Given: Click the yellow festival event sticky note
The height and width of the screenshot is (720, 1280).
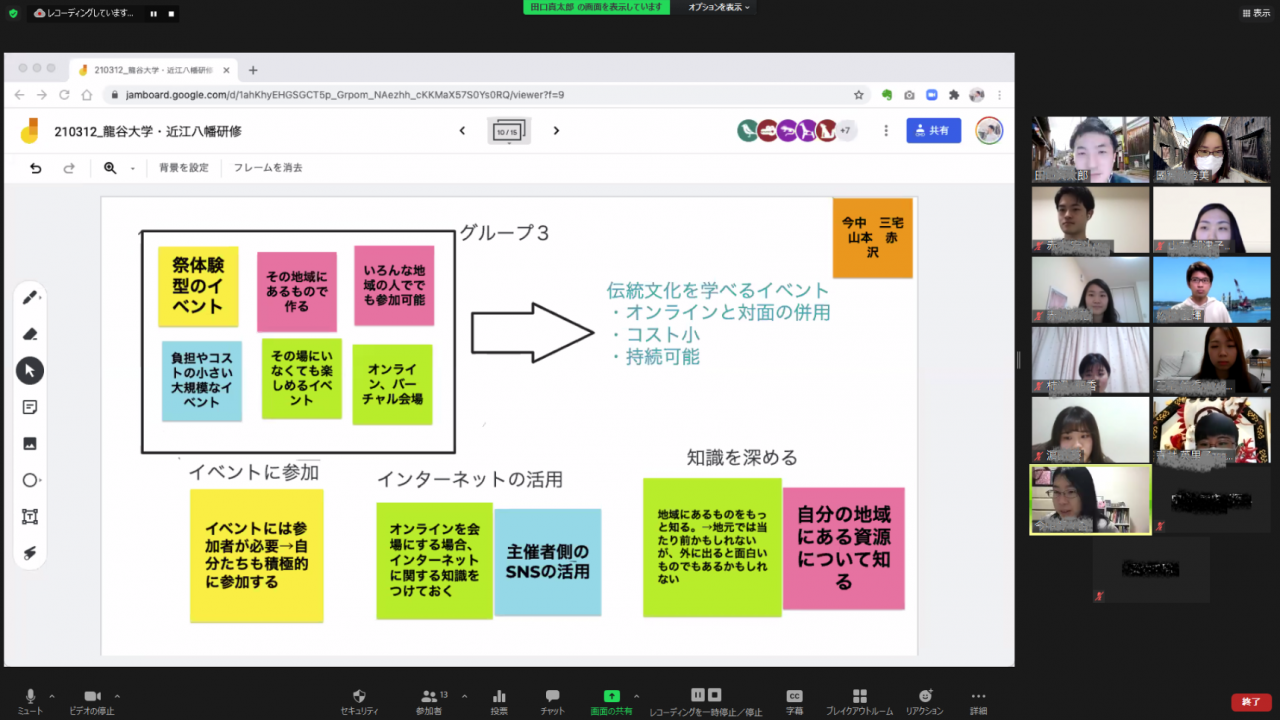Looking at the screenshot, I should point(198,286).
